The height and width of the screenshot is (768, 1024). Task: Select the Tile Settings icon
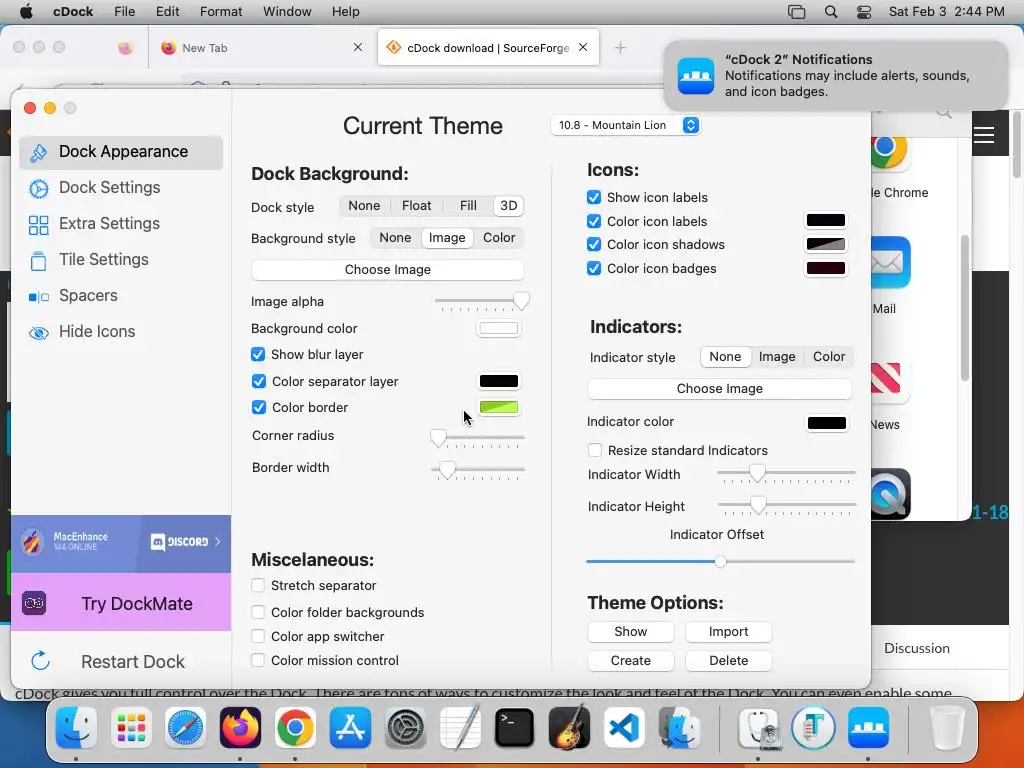(x=39, y=261)
